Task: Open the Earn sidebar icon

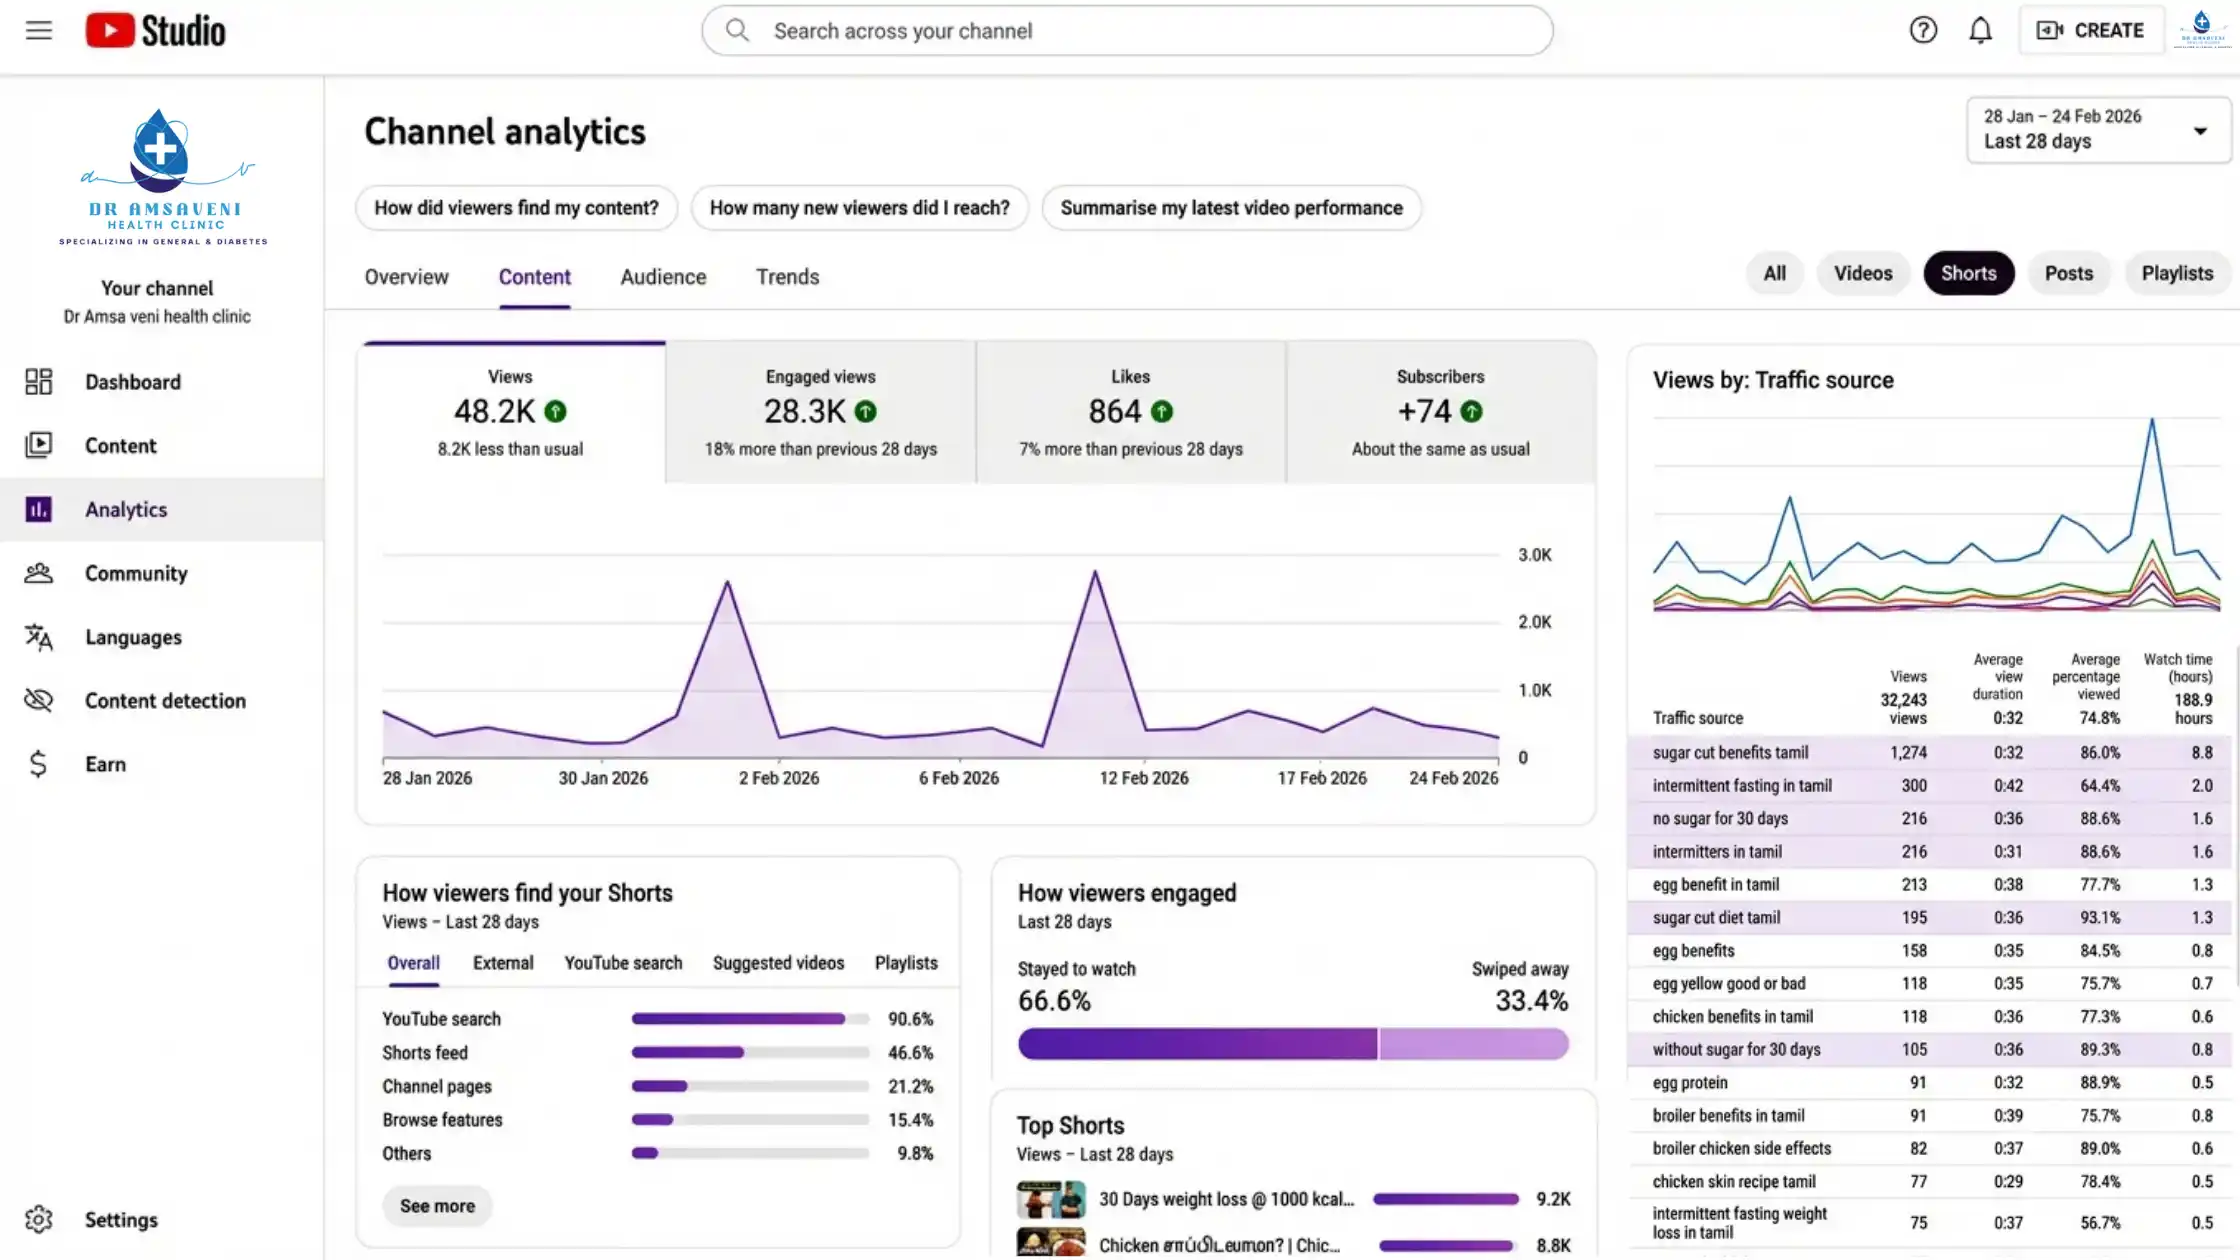Action: pos(38,763)
